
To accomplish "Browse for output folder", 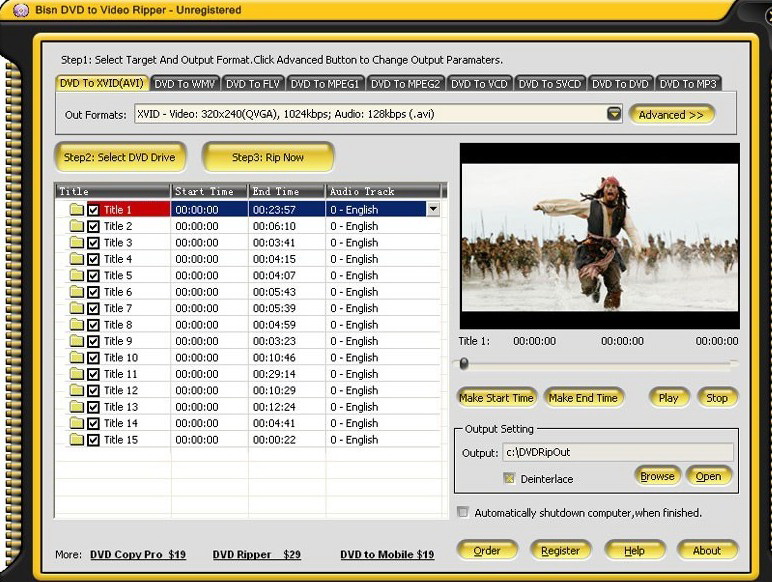I will [x=657, y=476].
